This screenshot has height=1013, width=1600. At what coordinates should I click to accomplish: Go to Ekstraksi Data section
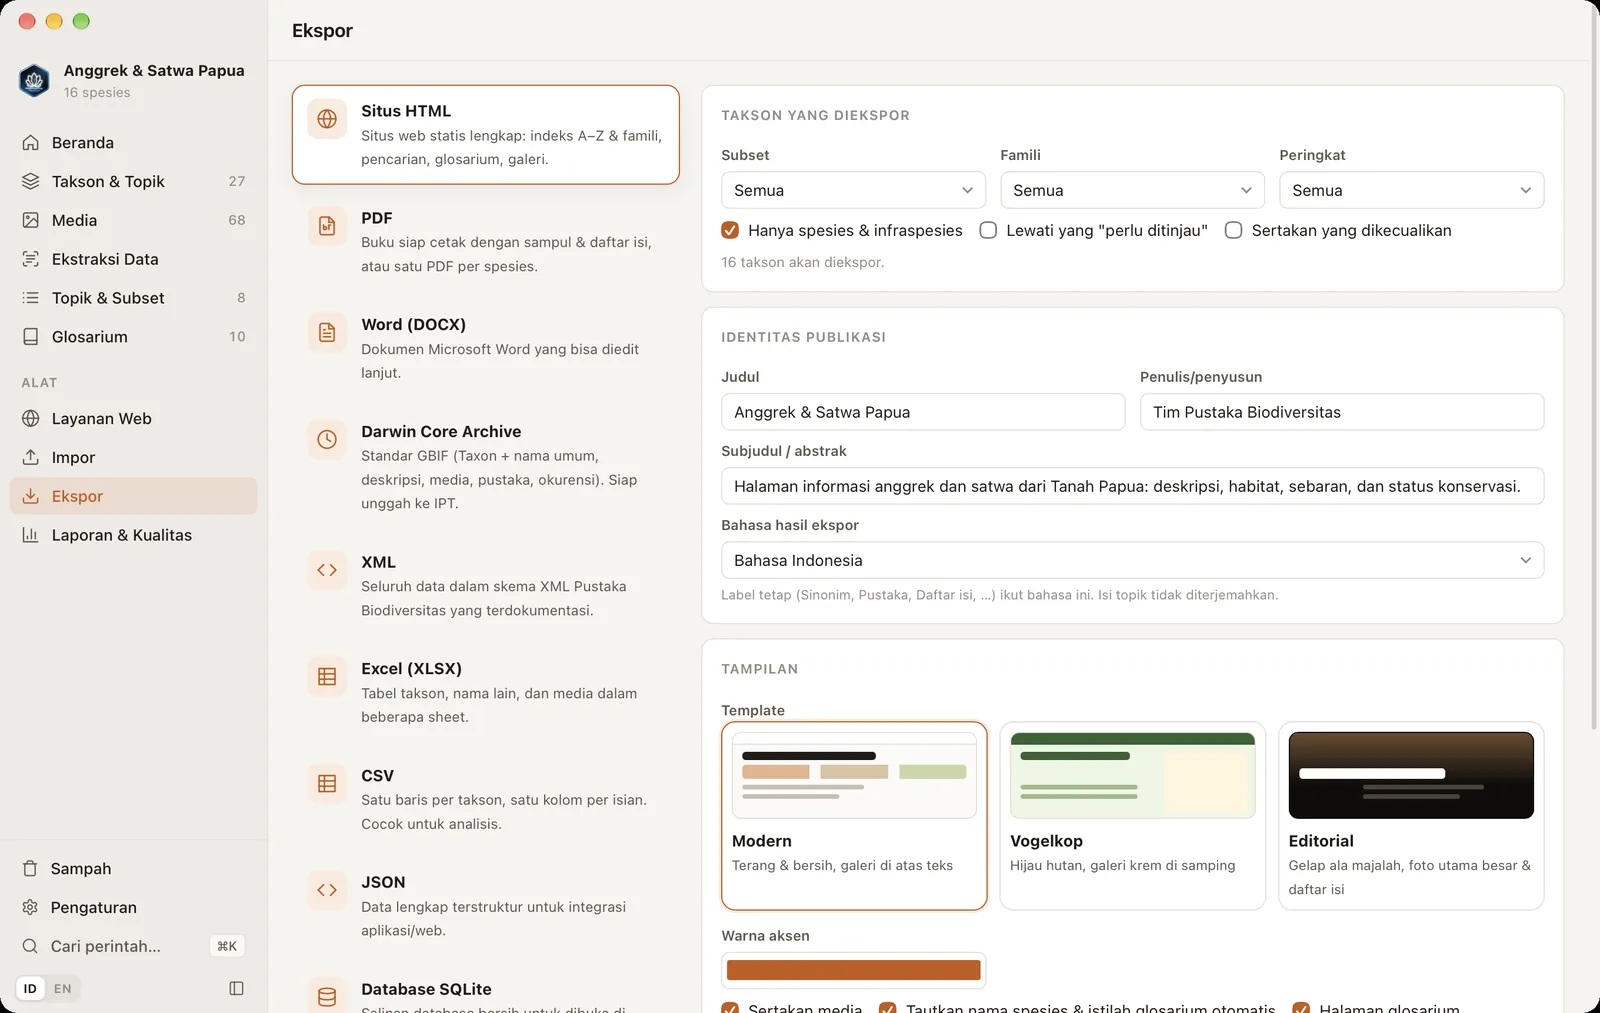134,259
